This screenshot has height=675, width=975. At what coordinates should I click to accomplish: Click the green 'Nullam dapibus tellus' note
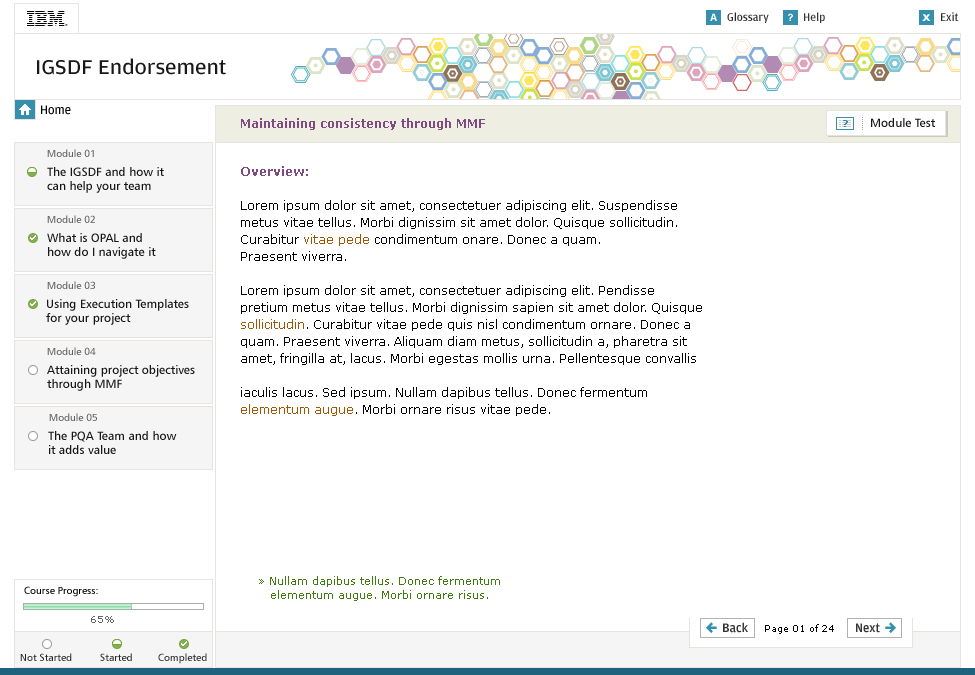tap(379, 588)
